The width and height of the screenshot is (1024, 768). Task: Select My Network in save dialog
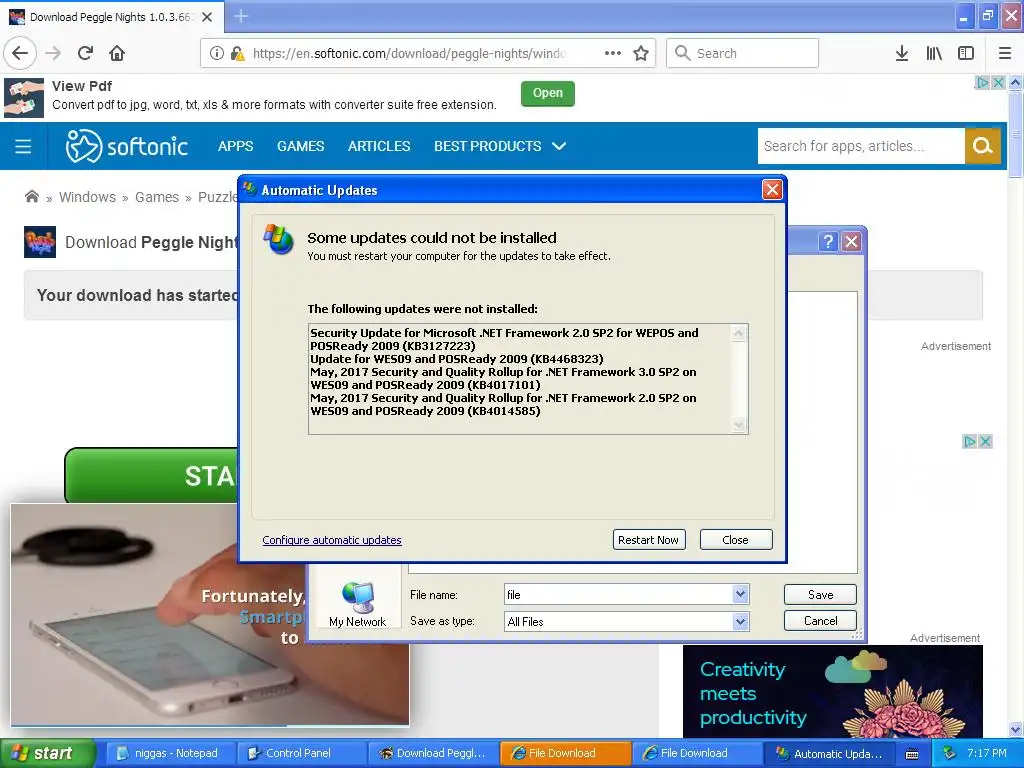(x=357, y=604)
